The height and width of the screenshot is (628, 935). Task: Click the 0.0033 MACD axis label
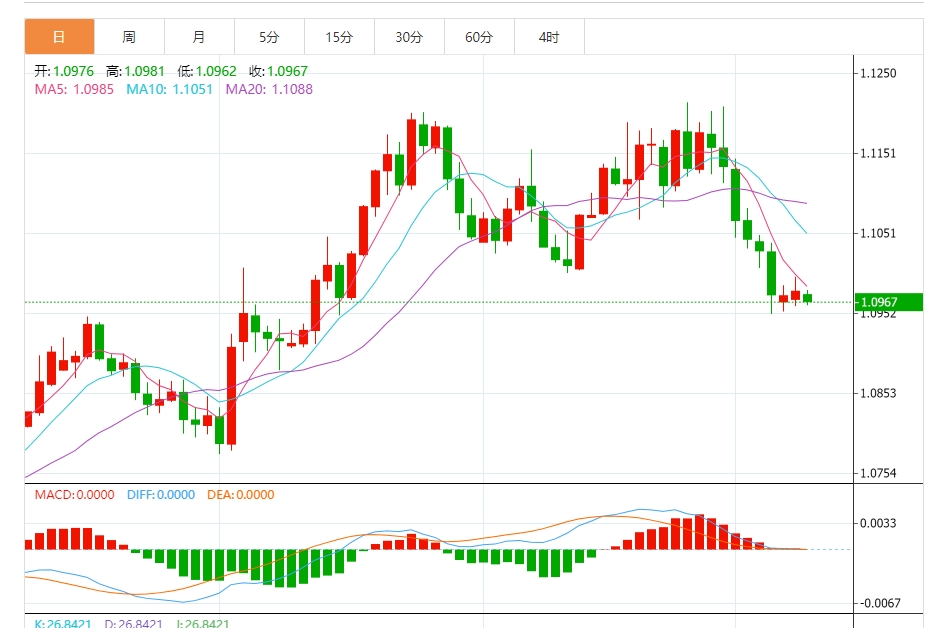click(878, 524)
